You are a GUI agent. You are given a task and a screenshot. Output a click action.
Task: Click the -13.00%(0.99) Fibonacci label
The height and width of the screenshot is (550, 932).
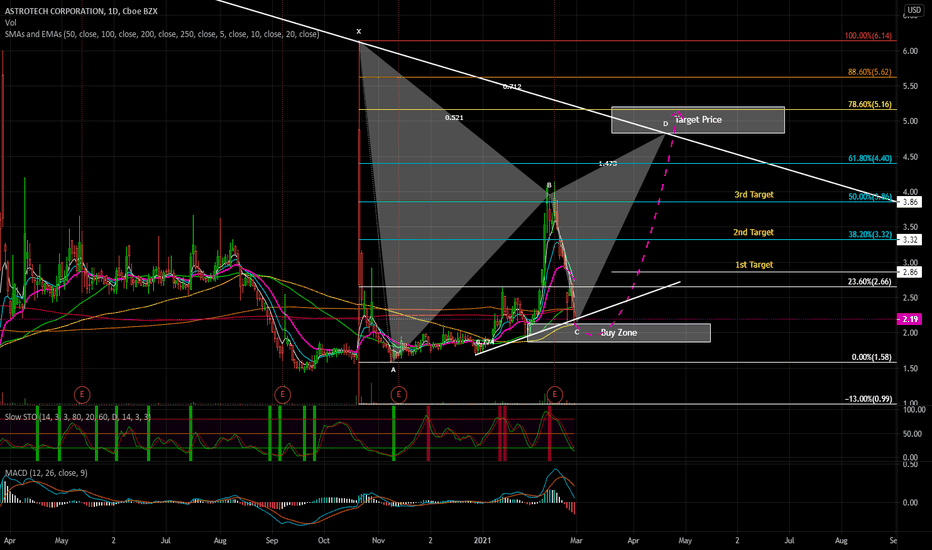pos(868,398)
